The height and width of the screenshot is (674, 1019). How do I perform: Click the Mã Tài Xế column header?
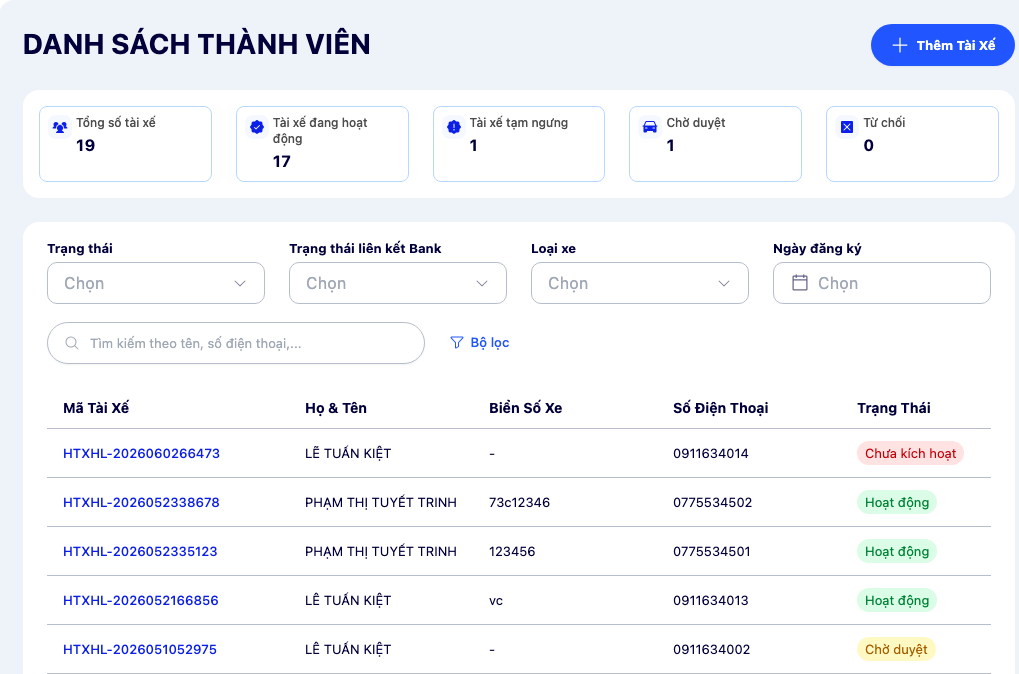coord(96,408)
